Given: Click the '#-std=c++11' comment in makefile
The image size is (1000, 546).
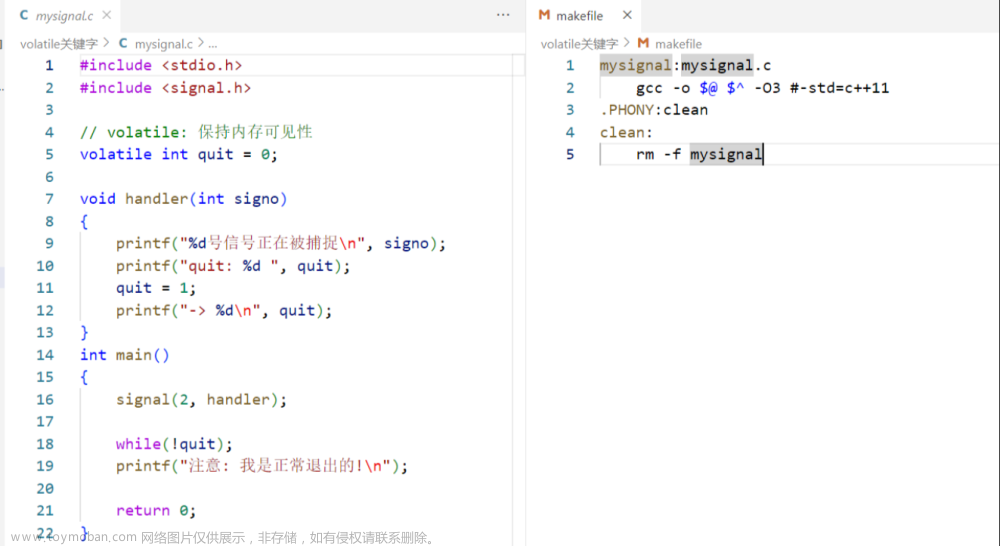Looking at the screenshot, I should [x=839, y=88].
